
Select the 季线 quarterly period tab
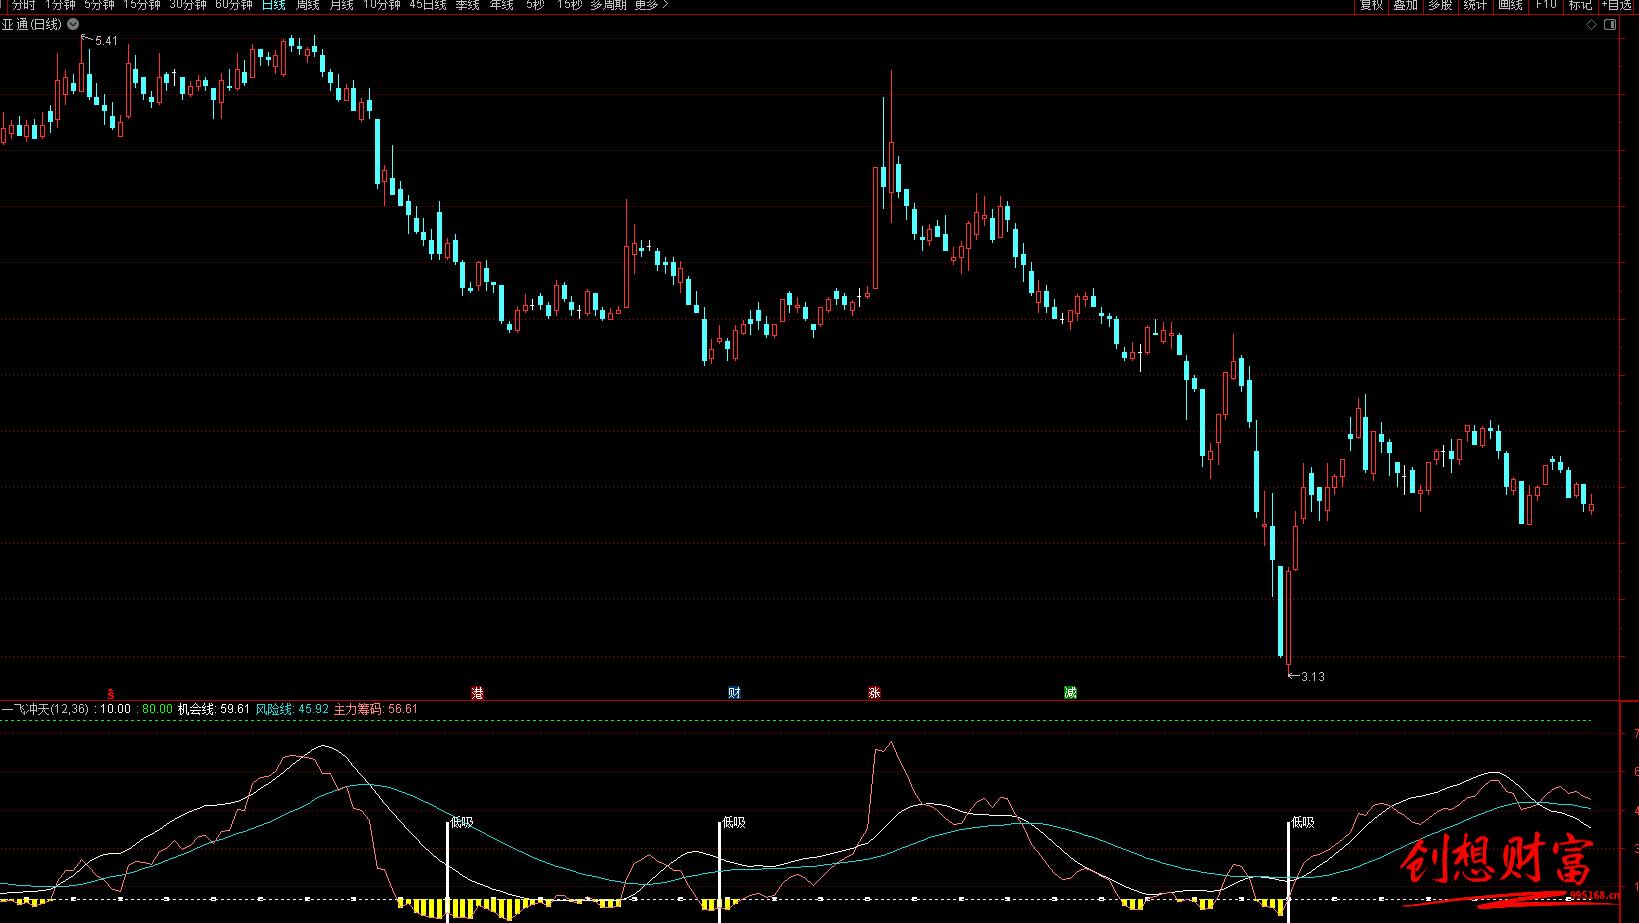468,5
